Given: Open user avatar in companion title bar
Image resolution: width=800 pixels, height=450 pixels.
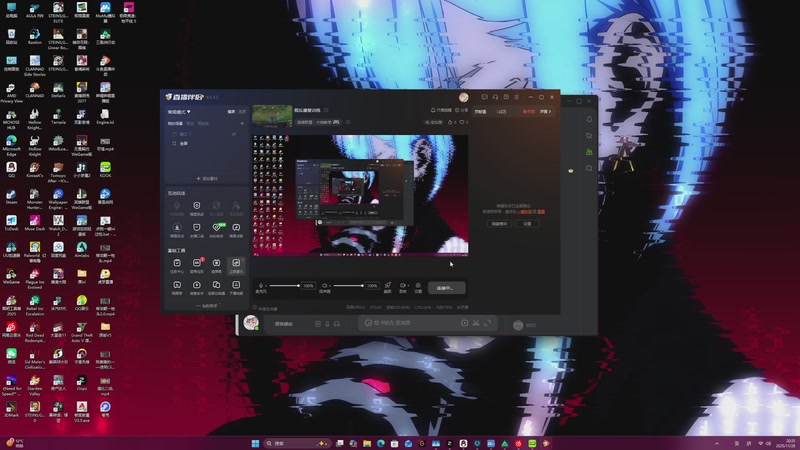Looking at the screenshot, I should [463, 97].
